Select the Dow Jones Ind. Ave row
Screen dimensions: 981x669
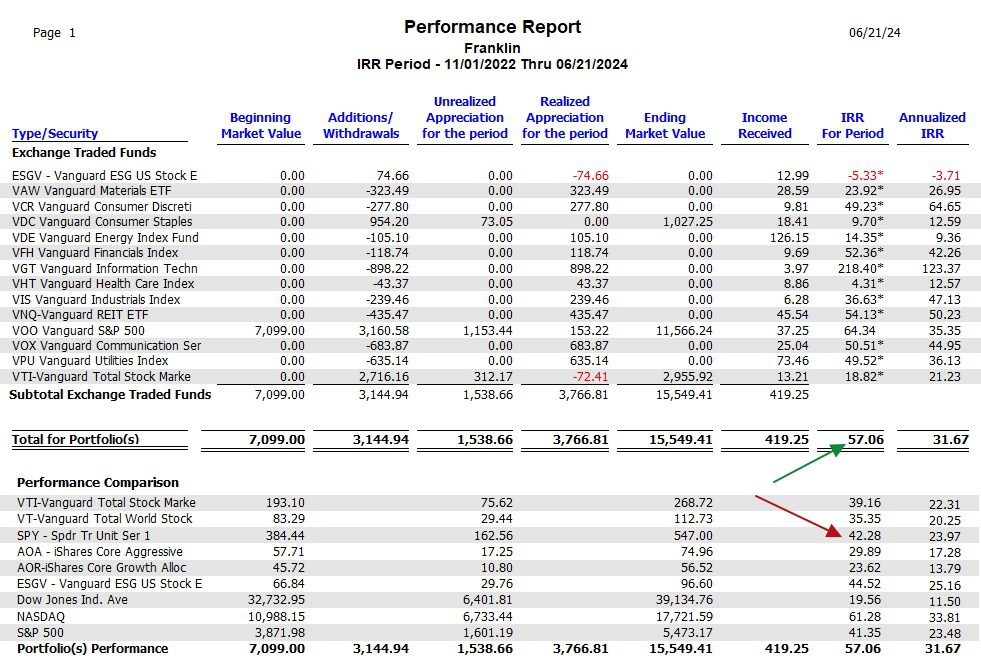click(490, 600)
